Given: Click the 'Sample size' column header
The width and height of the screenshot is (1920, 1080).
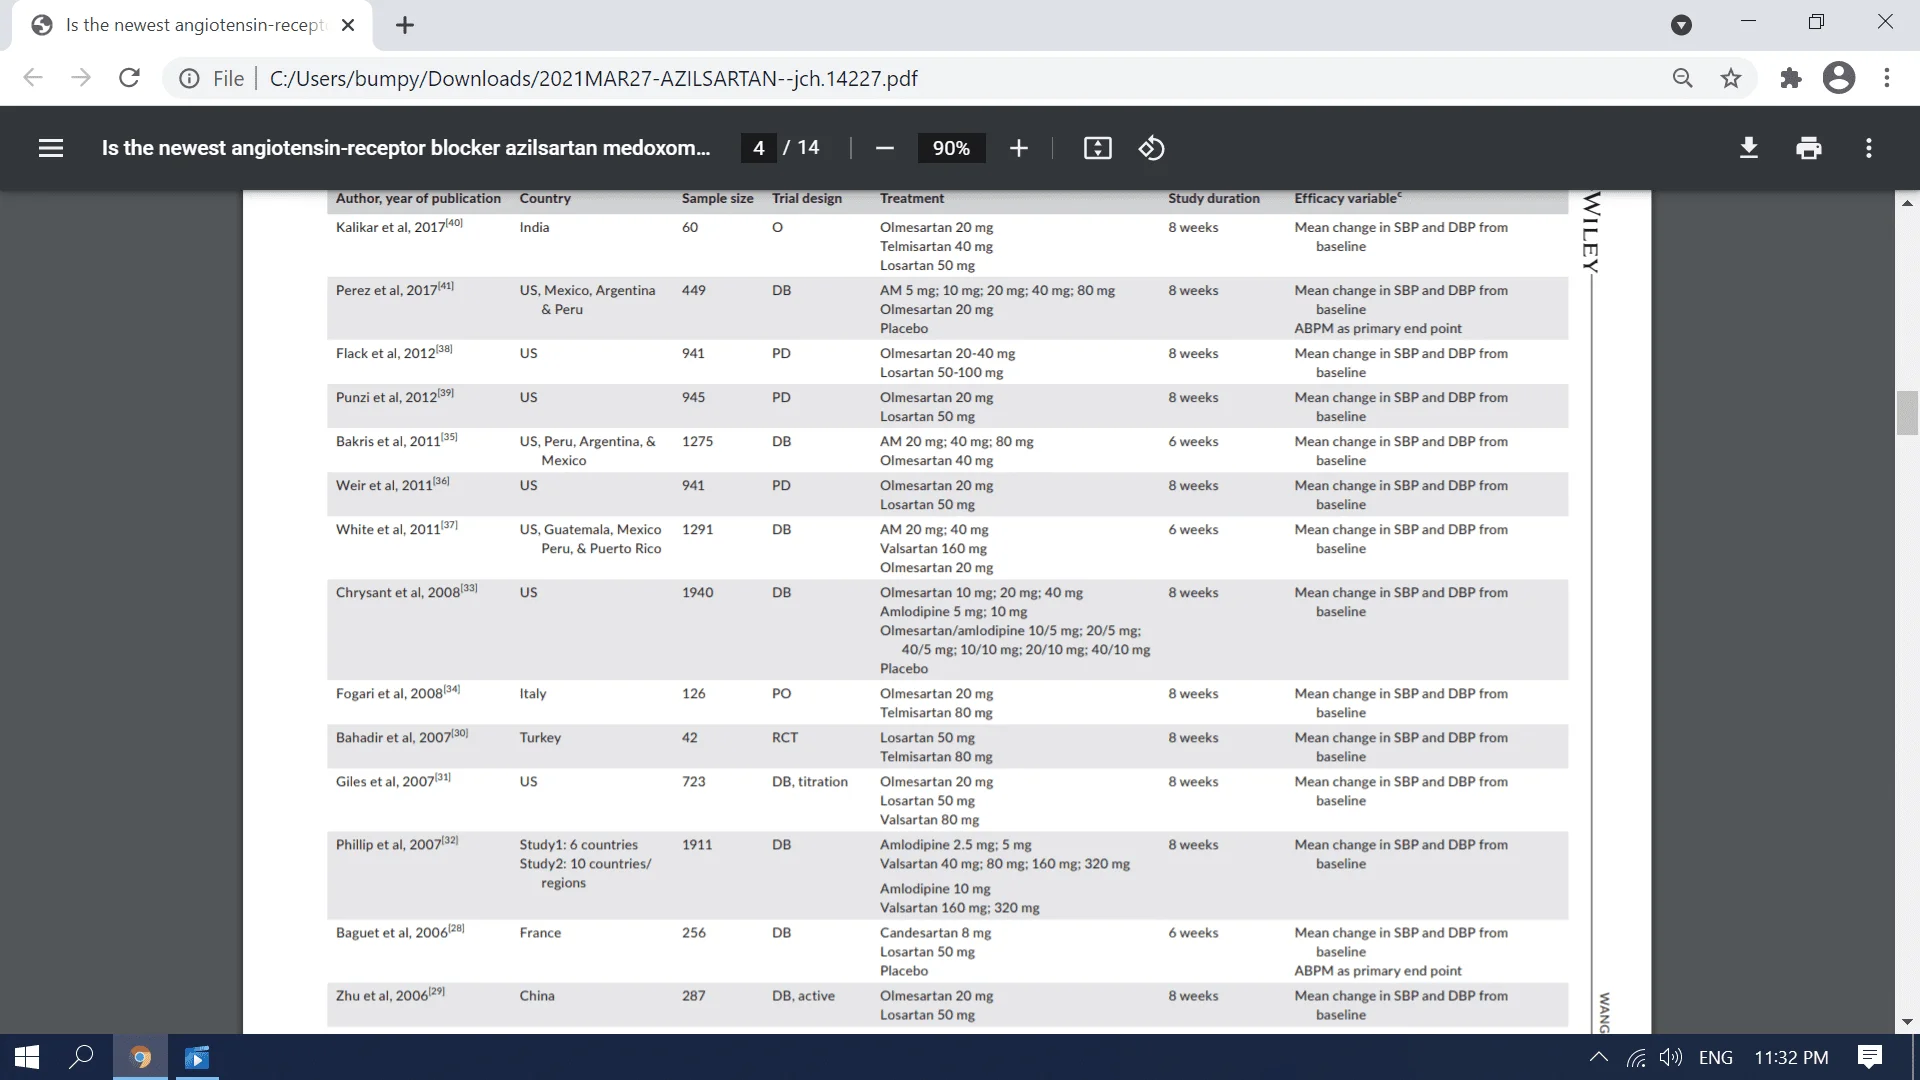Looking at the screenshot, I should [x=717, y=198].
